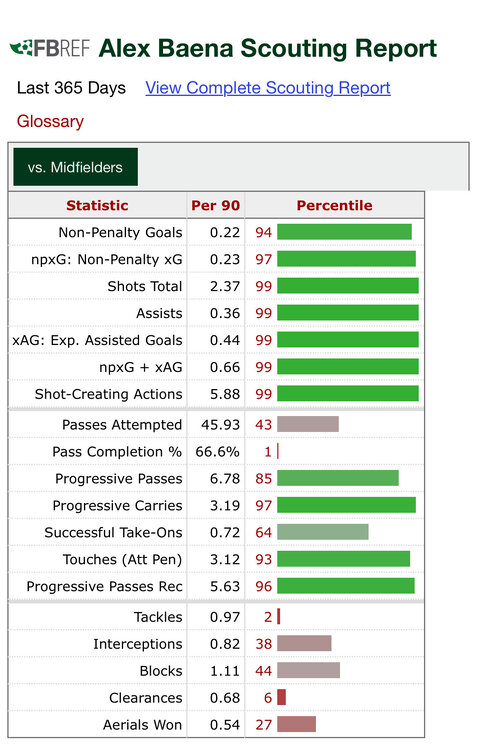Click the Interceptions per 90 value 0.82
The height and width of the screenshot is (750, 477).
225,644
